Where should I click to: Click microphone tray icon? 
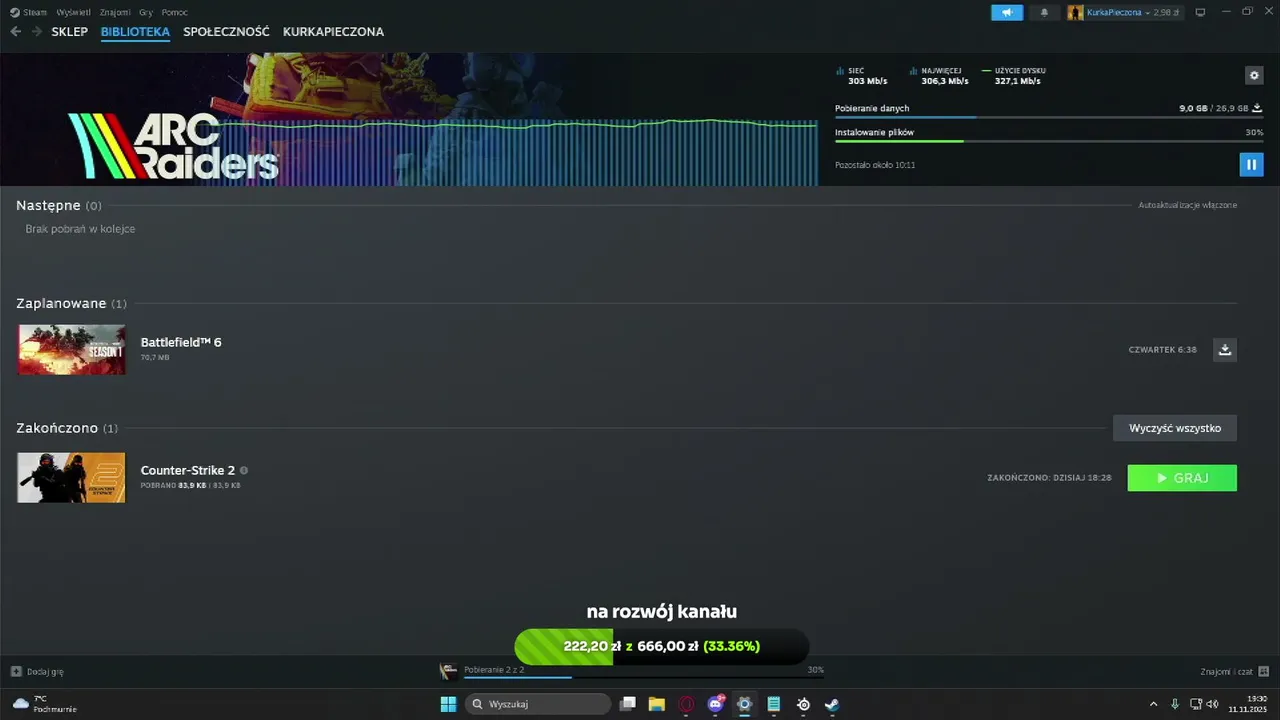[1175, 704]
